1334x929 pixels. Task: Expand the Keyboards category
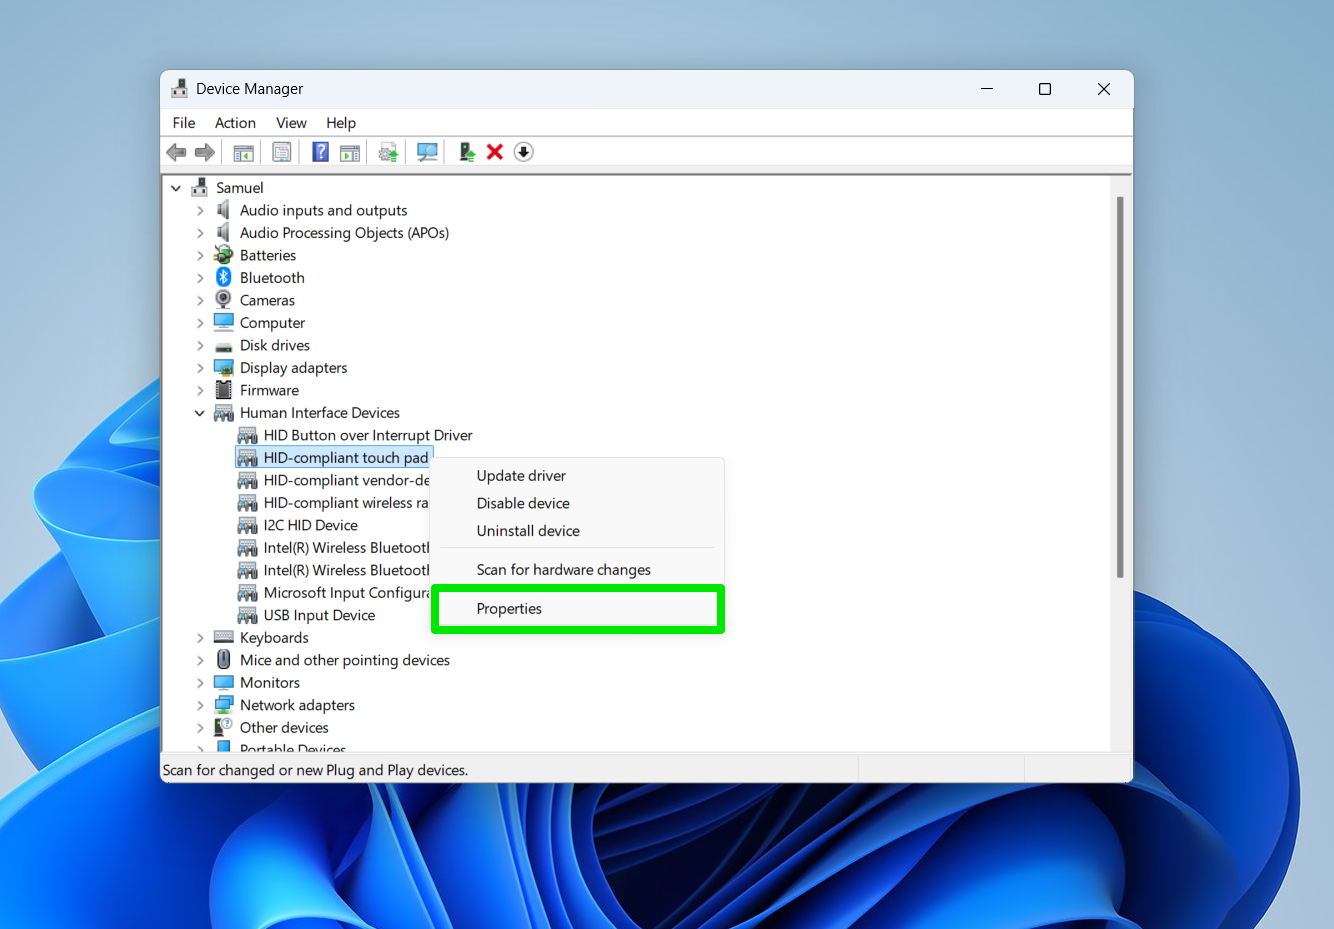(200, 638)
